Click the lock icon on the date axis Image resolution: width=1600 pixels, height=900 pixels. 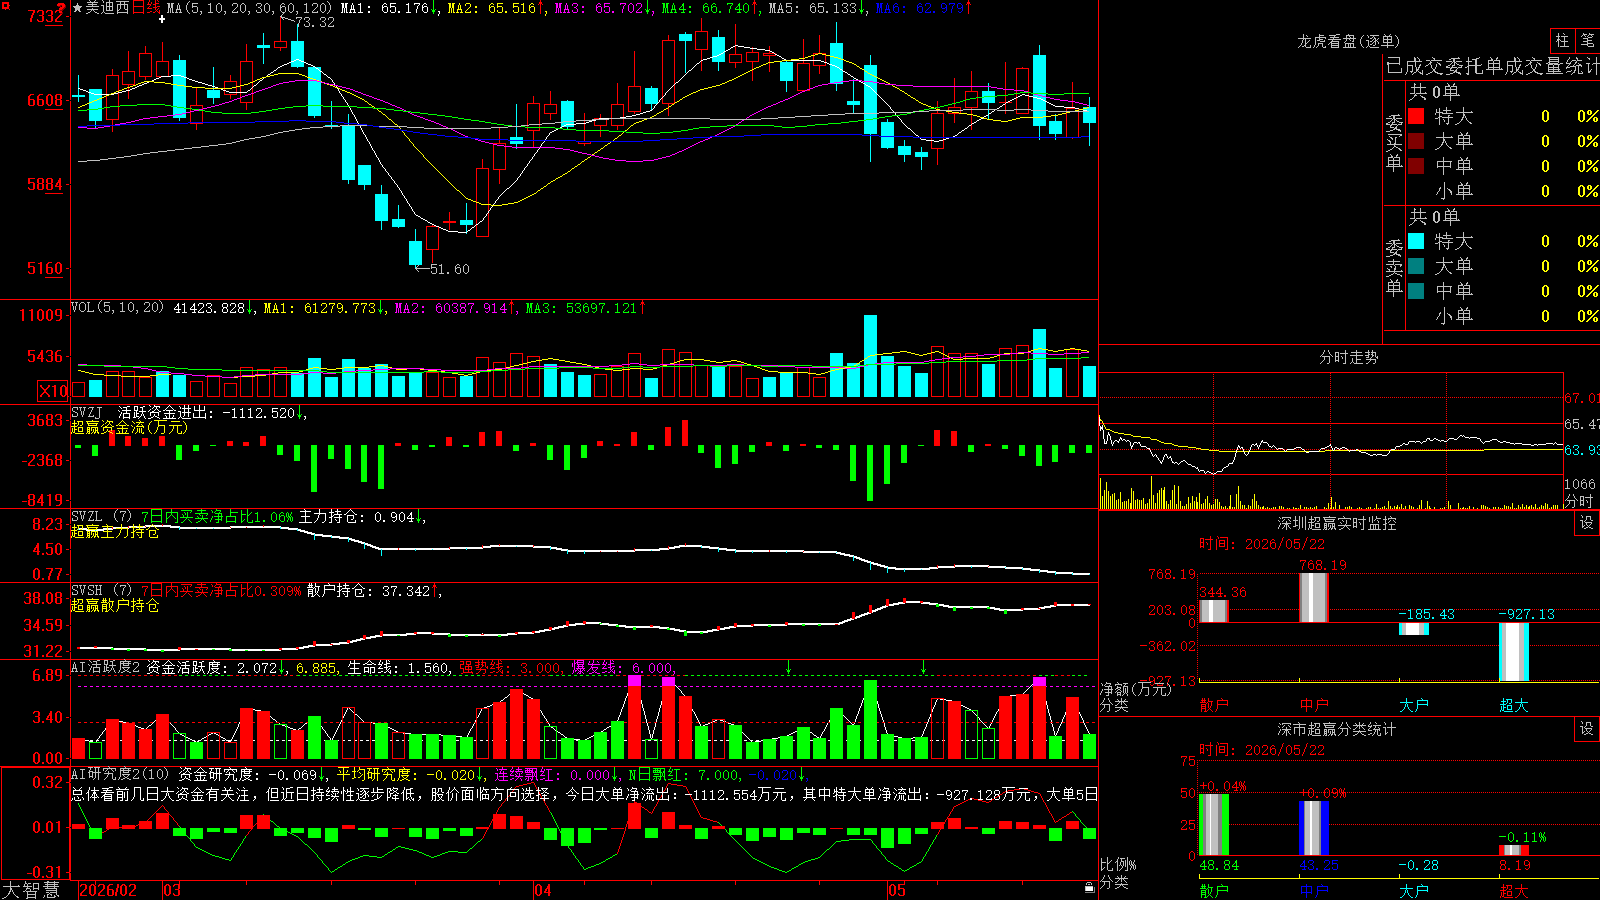[x=1089, y=887]
